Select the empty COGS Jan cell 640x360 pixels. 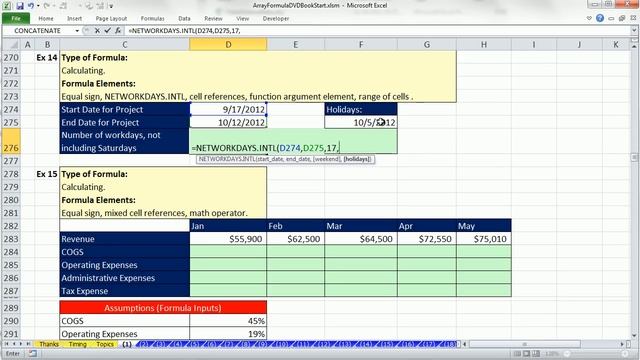tap(228, 252)
